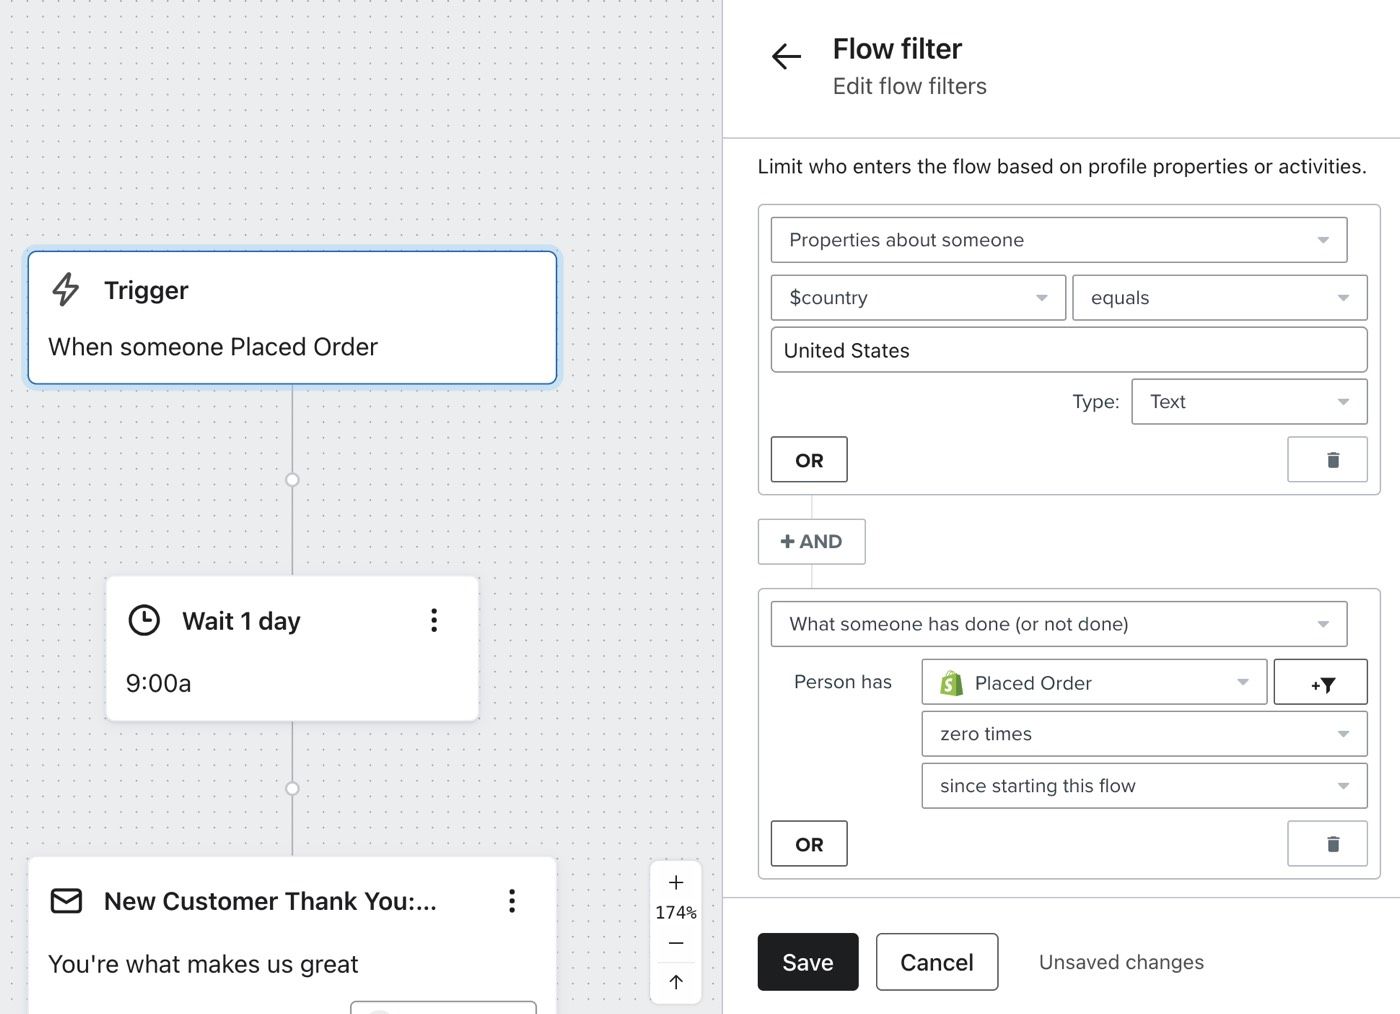Change the equals operator dropdown
This screenshot has width=1400, height=1014.
[x=1218, y=298]
